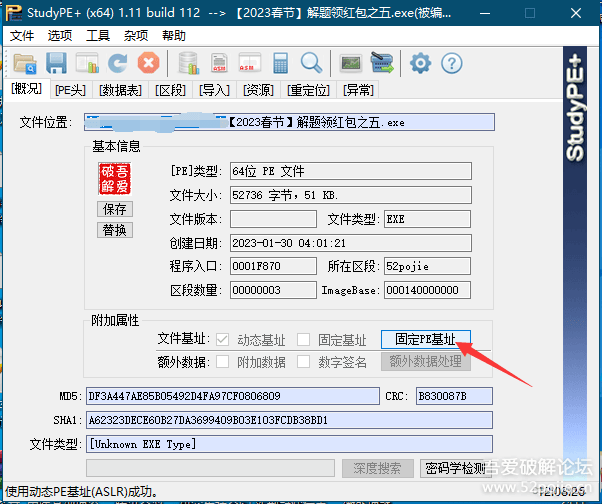Image resolution: width=602 pixels, height=504 pixels.
Task: Click the 区段数量 field 00000003
Action: pos(273,290)
